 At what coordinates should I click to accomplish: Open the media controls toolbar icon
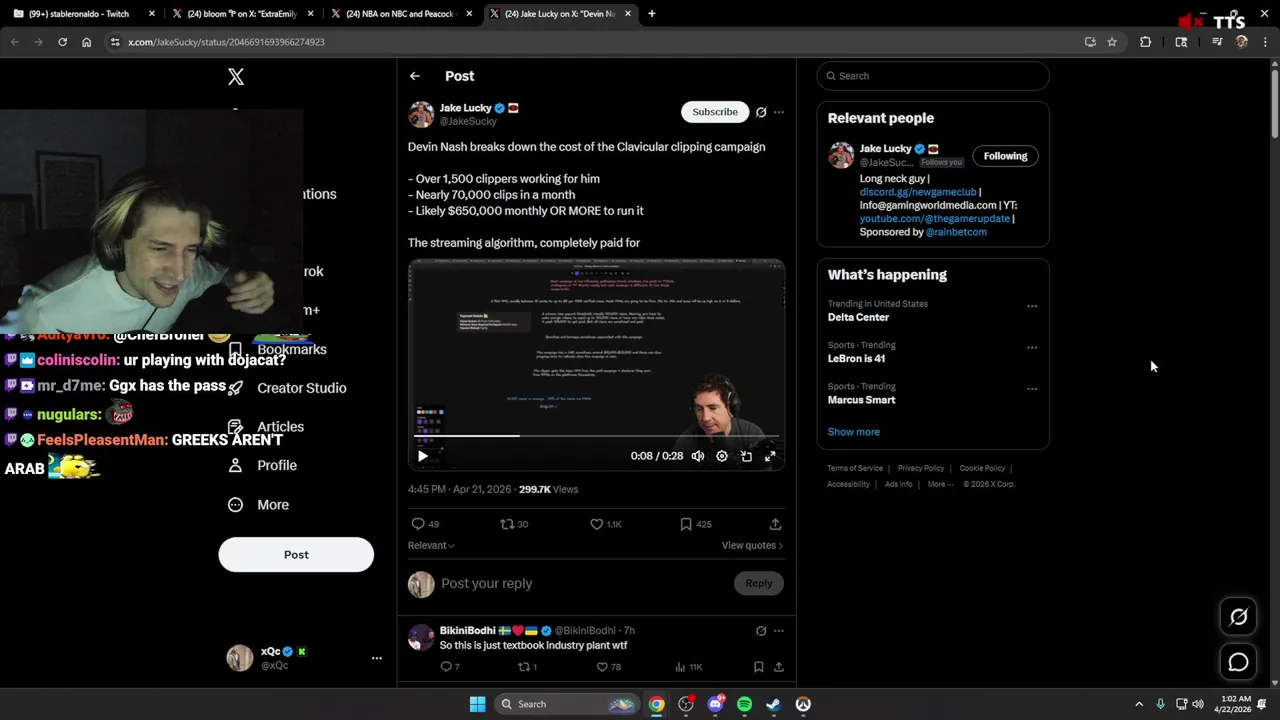[1217, 42]
